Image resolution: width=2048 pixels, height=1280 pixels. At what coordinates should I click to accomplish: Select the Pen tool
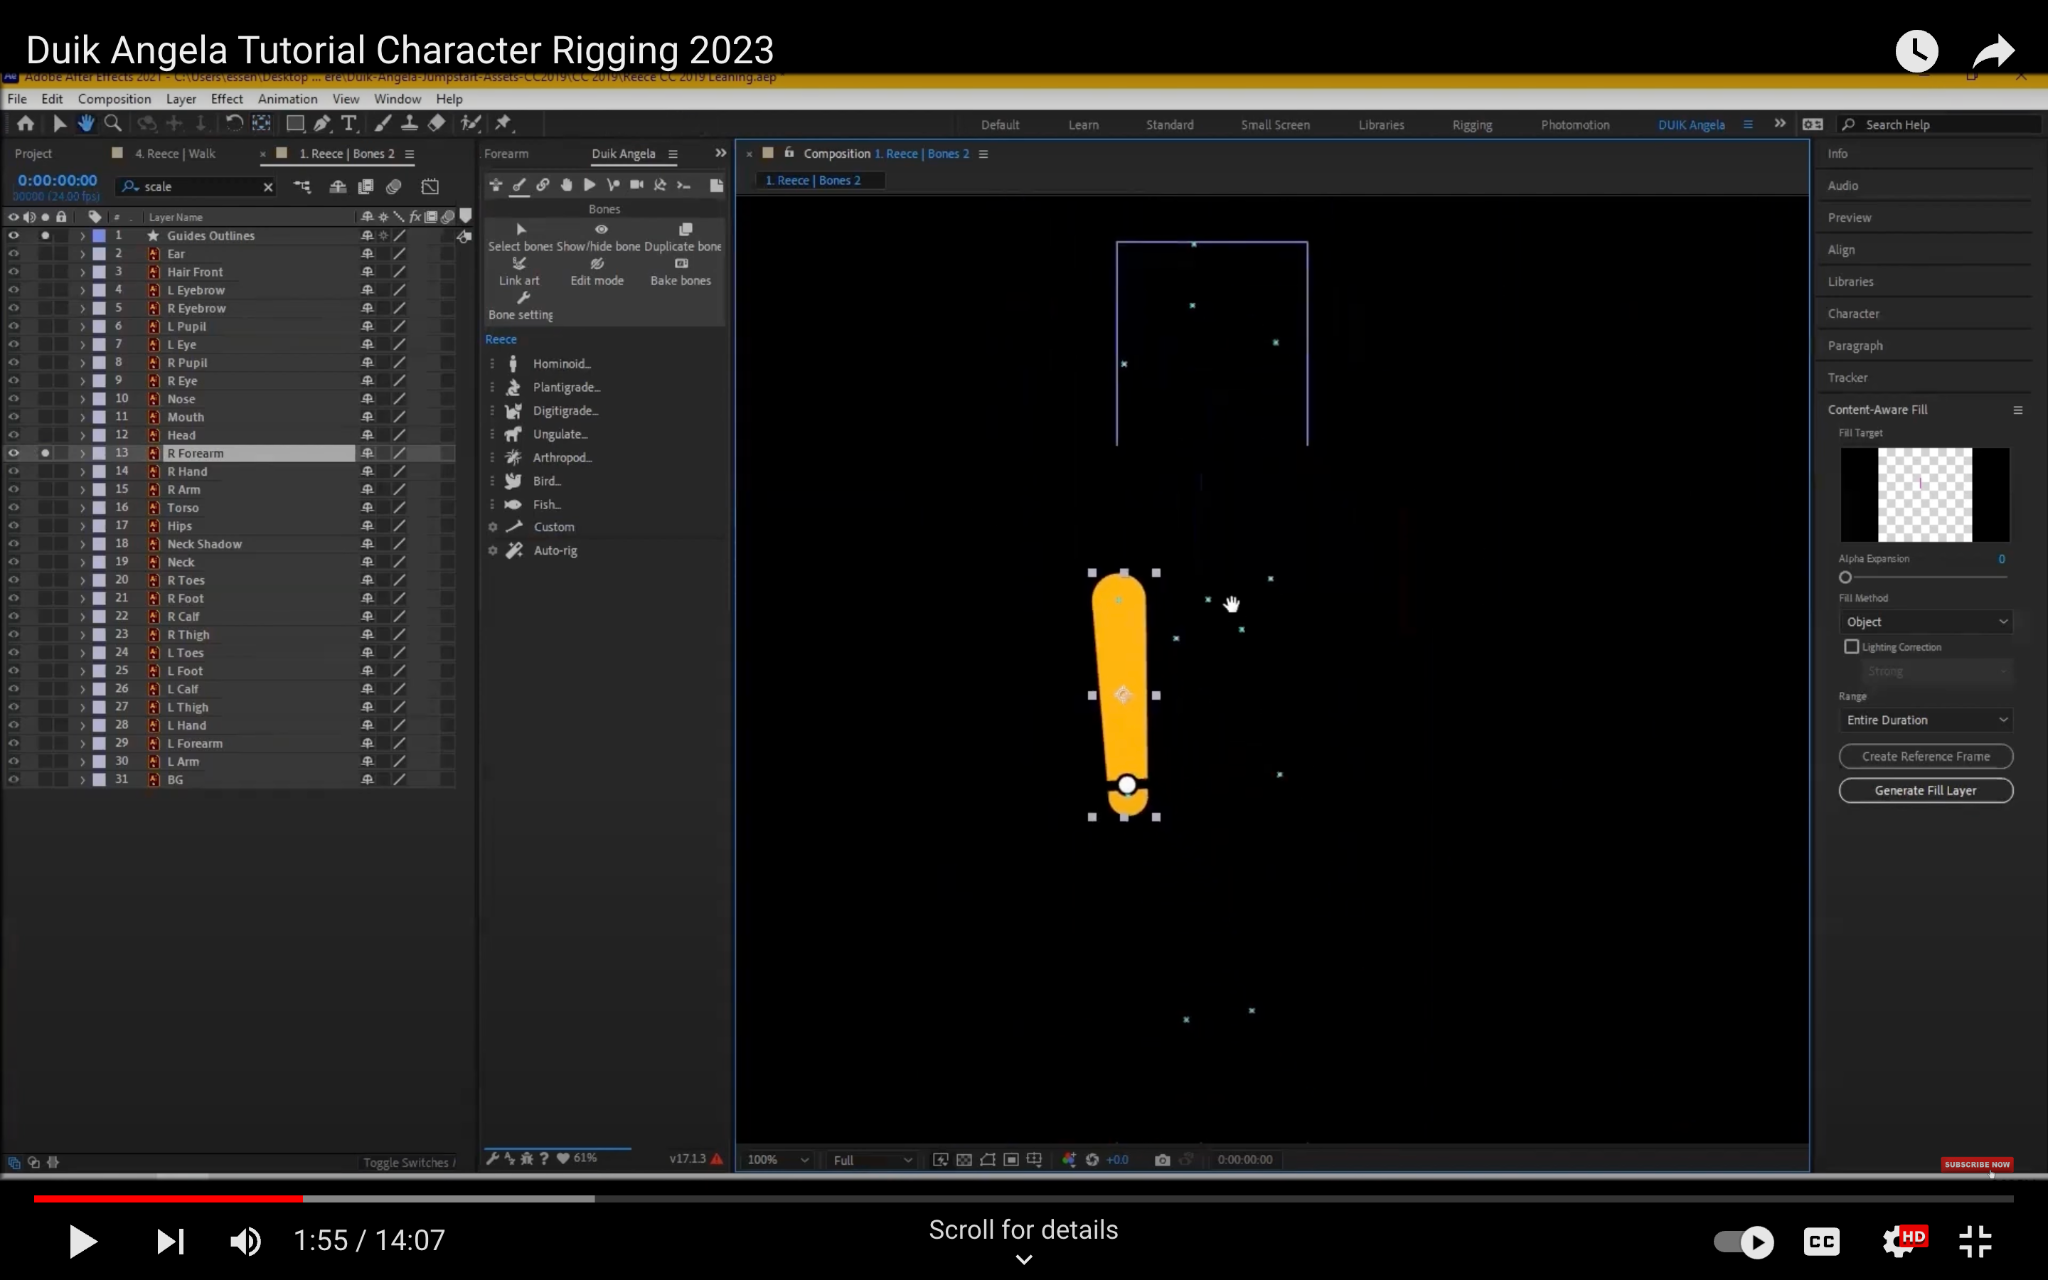coord(322,123)
